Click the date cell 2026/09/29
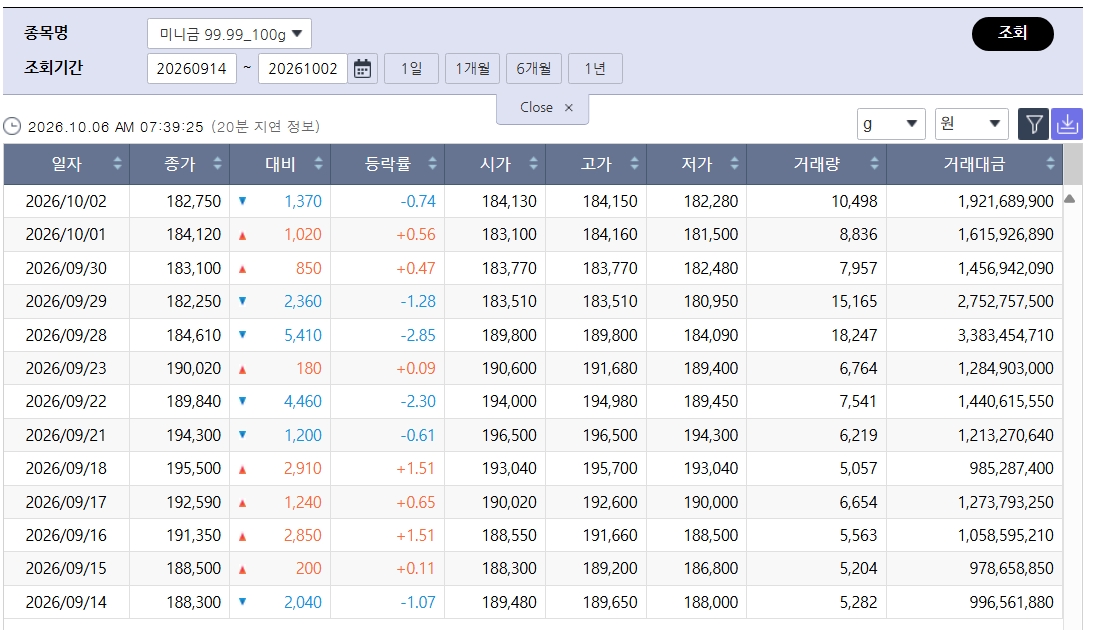1107x630 pixels. coord(66,302)
